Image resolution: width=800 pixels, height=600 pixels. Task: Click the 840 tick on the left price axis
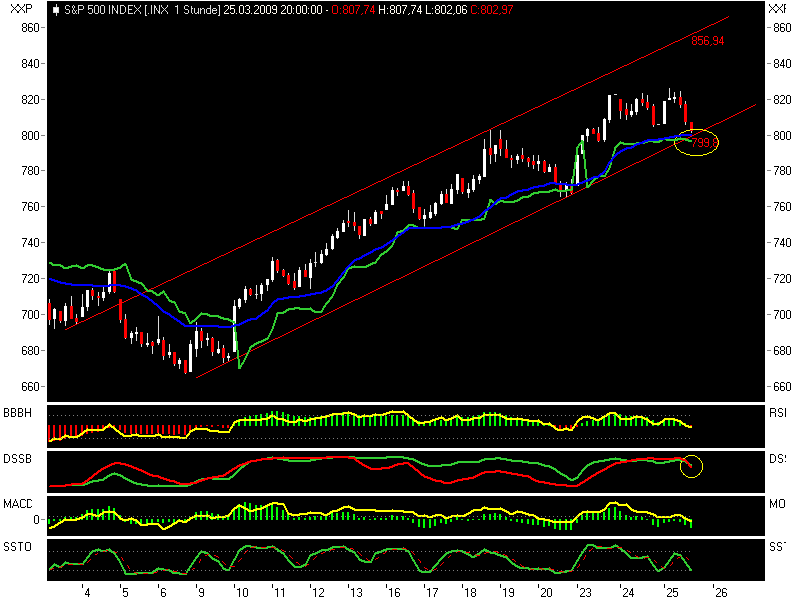pyautogui.click(x=30, y=64)
